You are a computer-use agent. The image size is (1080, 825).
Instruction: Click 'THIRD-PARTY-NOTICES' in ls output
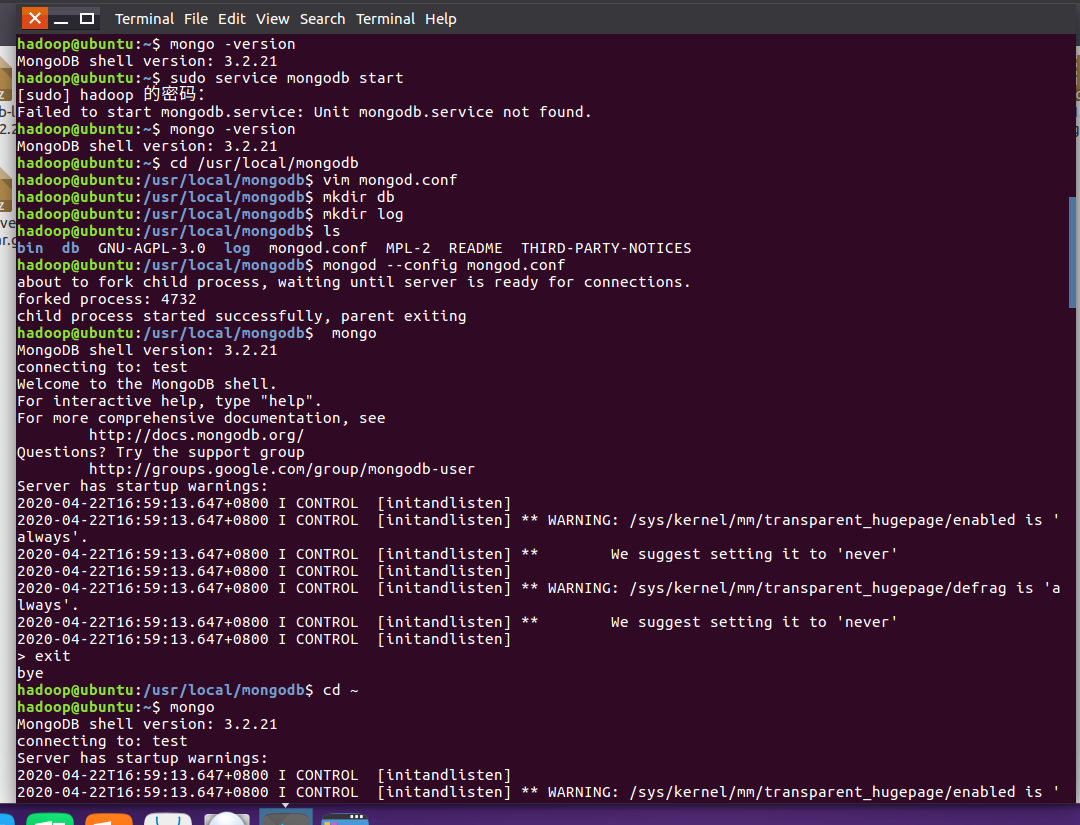coord(606,248)
